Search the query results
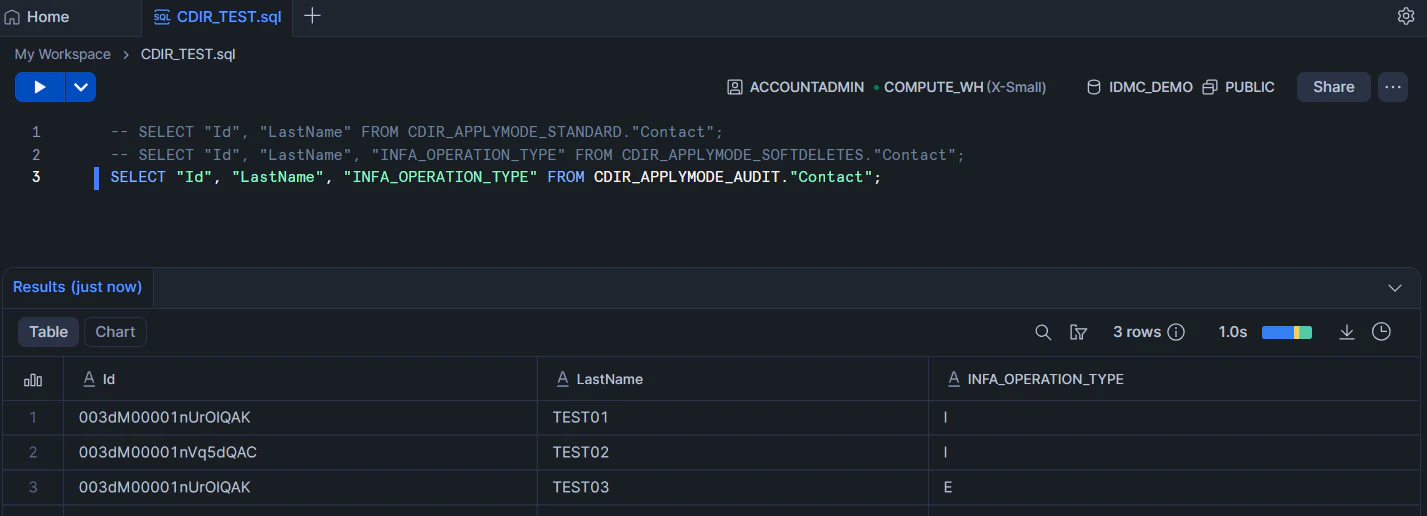 coord(1043,332)
